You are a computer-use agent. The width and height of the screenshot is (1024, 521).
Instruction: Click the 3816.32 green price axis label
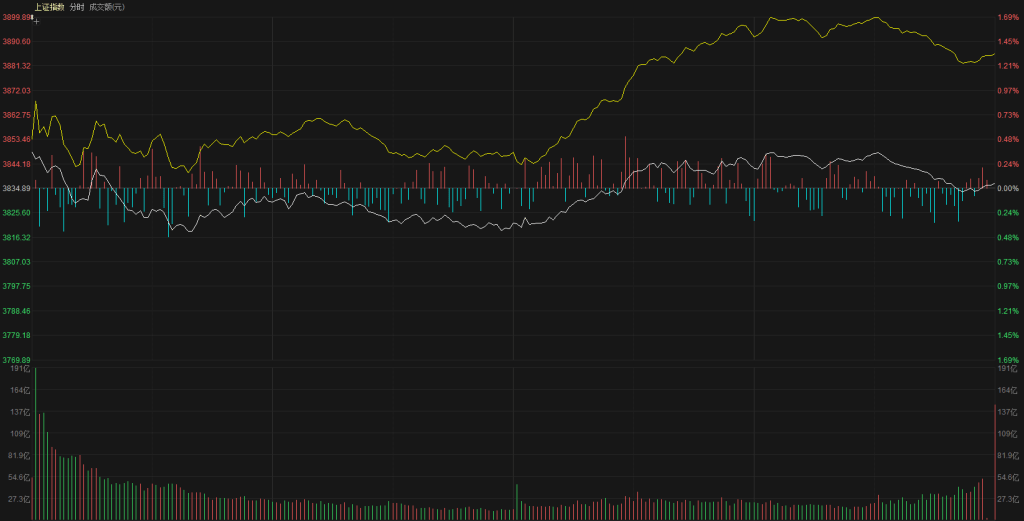tap(17, 237)
